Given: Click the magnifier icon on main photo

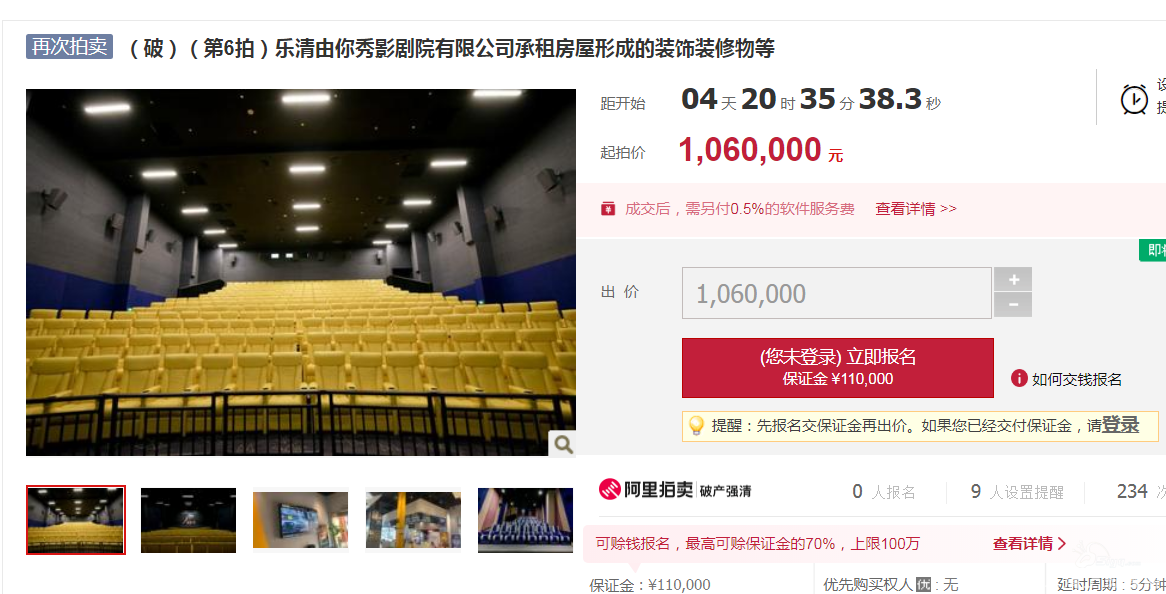Looking at the screenshot, I should click(x=563, y=445).
